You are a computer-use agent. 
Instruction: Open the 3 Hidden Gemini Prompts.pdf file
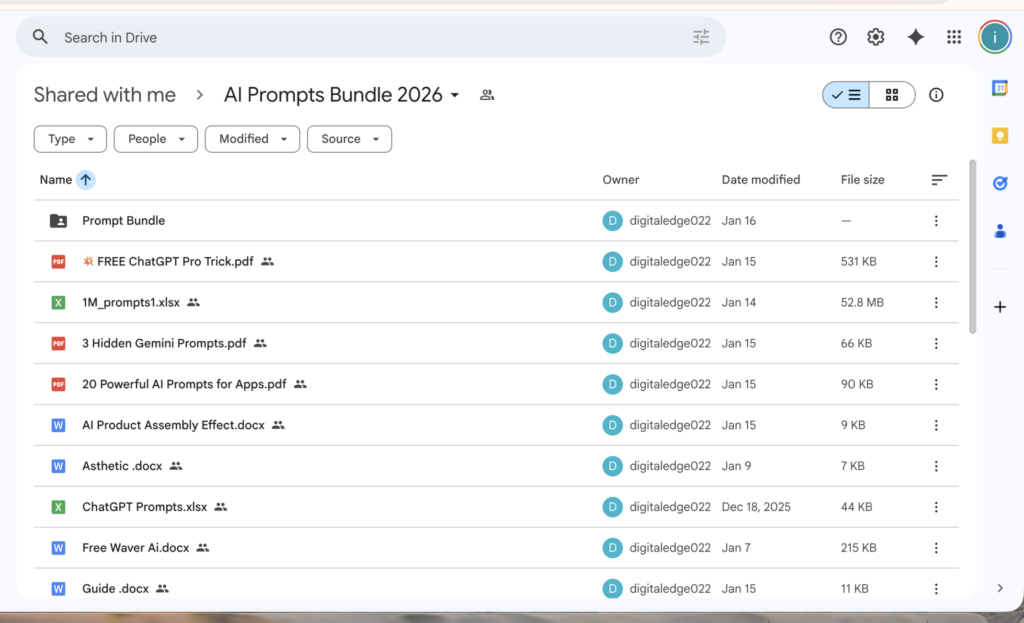tap(164, 343)
